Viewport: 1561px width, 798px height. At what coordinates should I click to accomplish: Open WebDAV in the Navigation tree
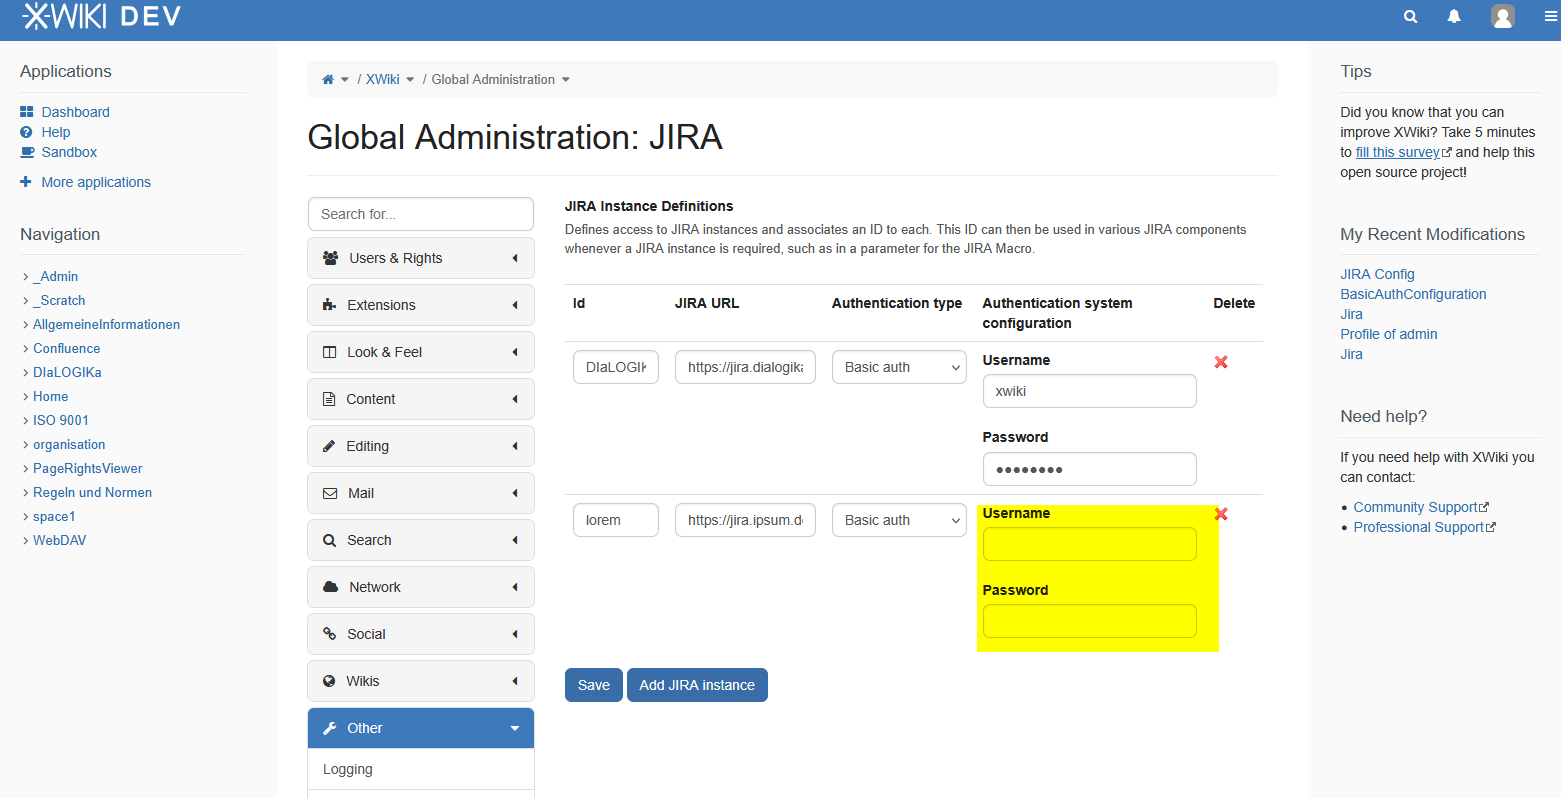click(60, 540)
